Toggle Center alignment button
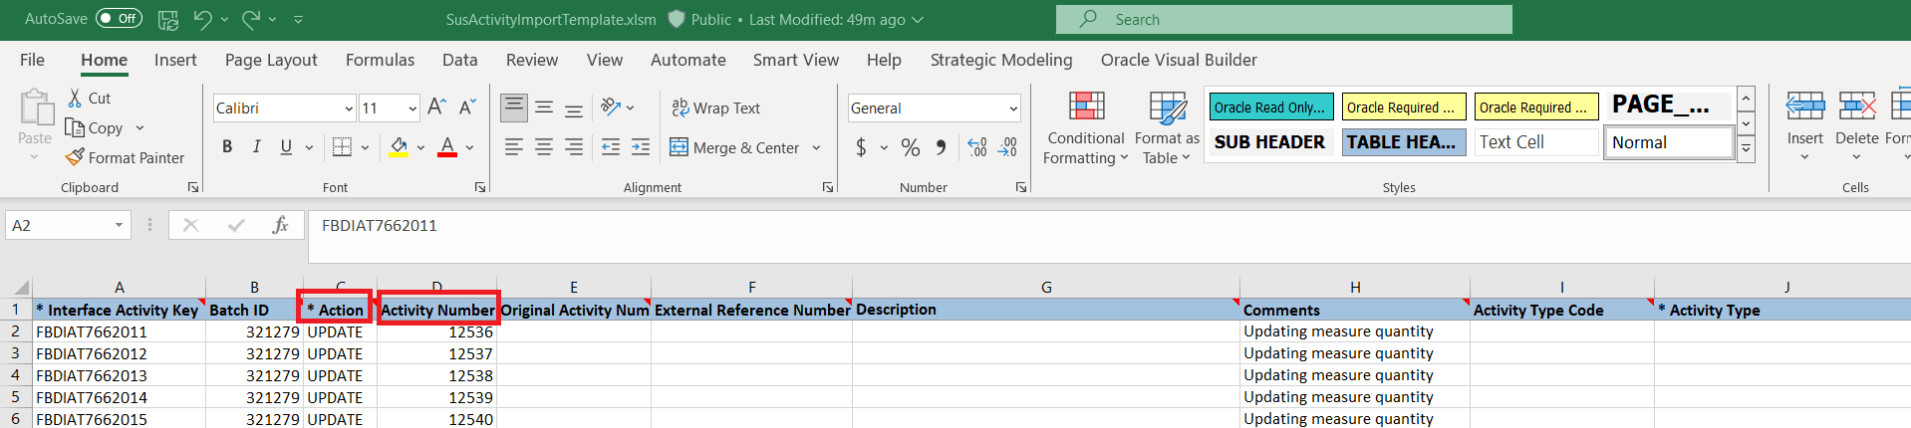The height and width of the screenshot is (428, 1911). 544,147
